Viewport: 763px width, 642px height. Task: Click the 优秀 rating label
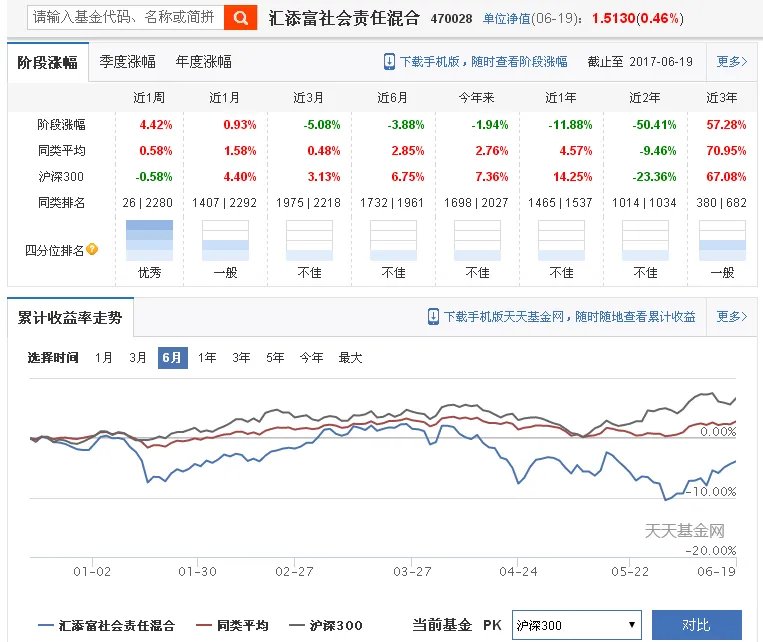[x=149, y=273]
